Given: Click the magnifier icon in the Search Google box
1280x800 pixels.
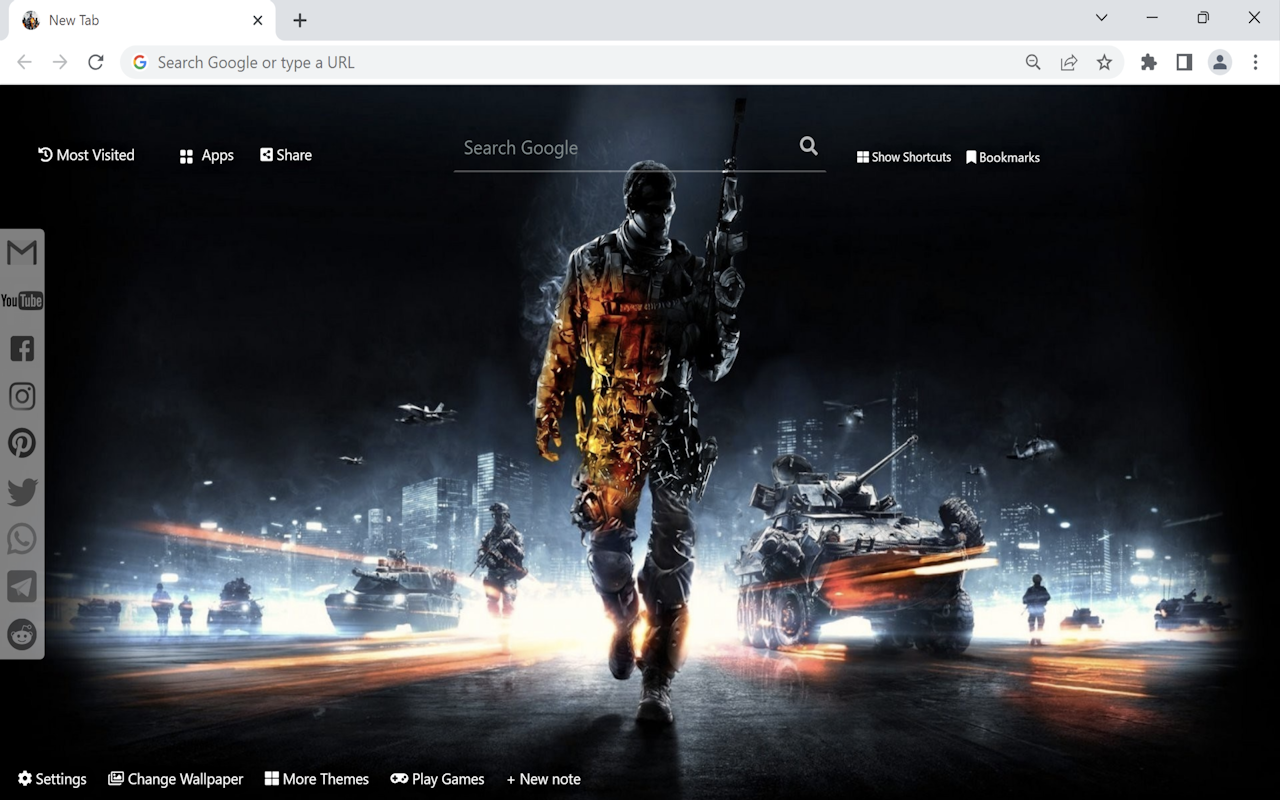Looking at the screenshot, I should click(x=809, y=146).
